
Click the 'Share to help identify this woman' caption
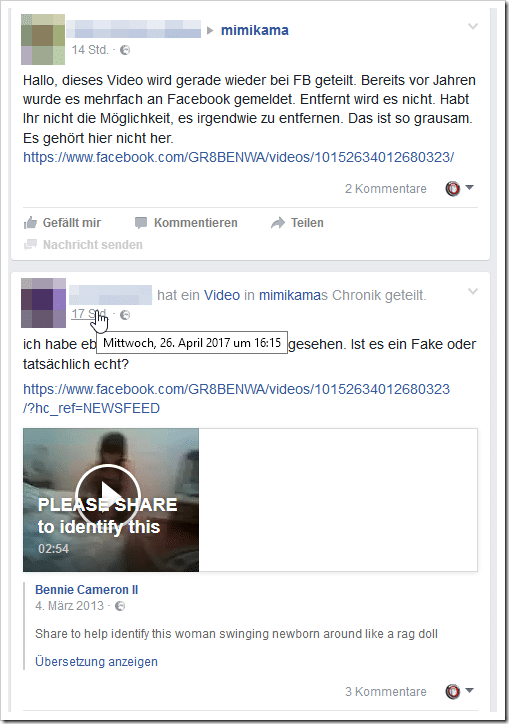[x=236, y=634]
